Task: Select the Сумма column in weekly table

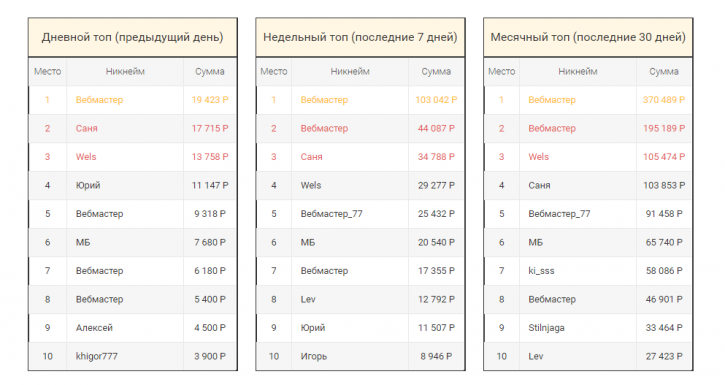Action: coord(436,72)
